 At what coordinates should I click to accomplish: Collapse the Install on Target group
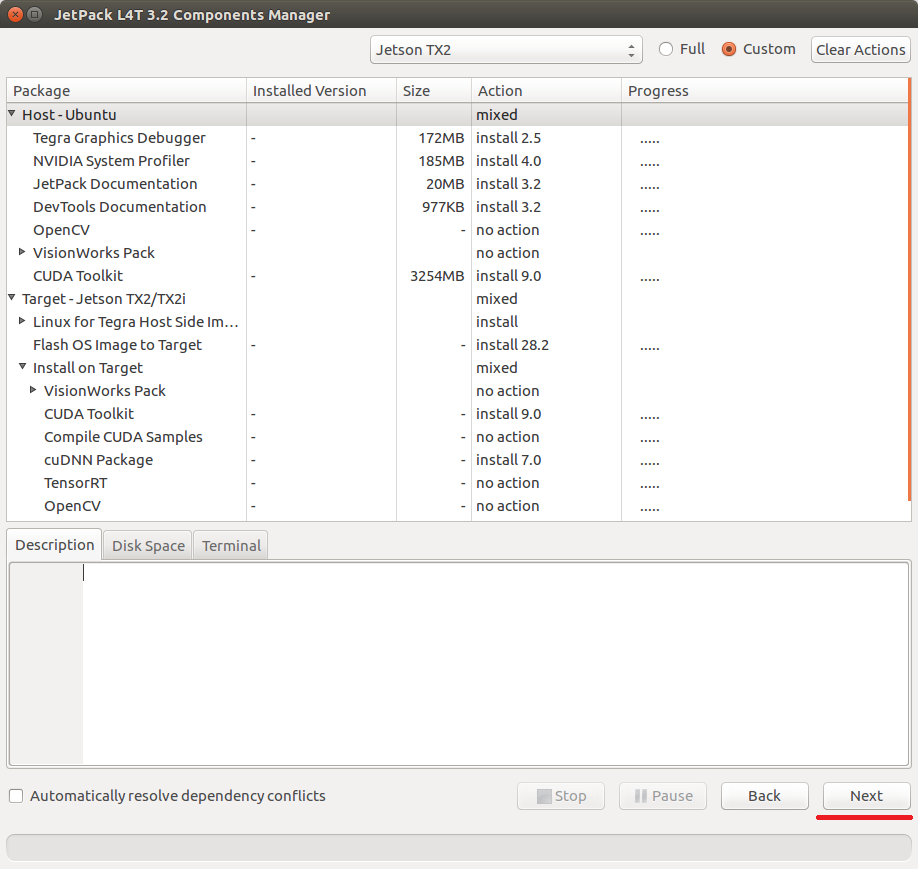tap(23, 368)
